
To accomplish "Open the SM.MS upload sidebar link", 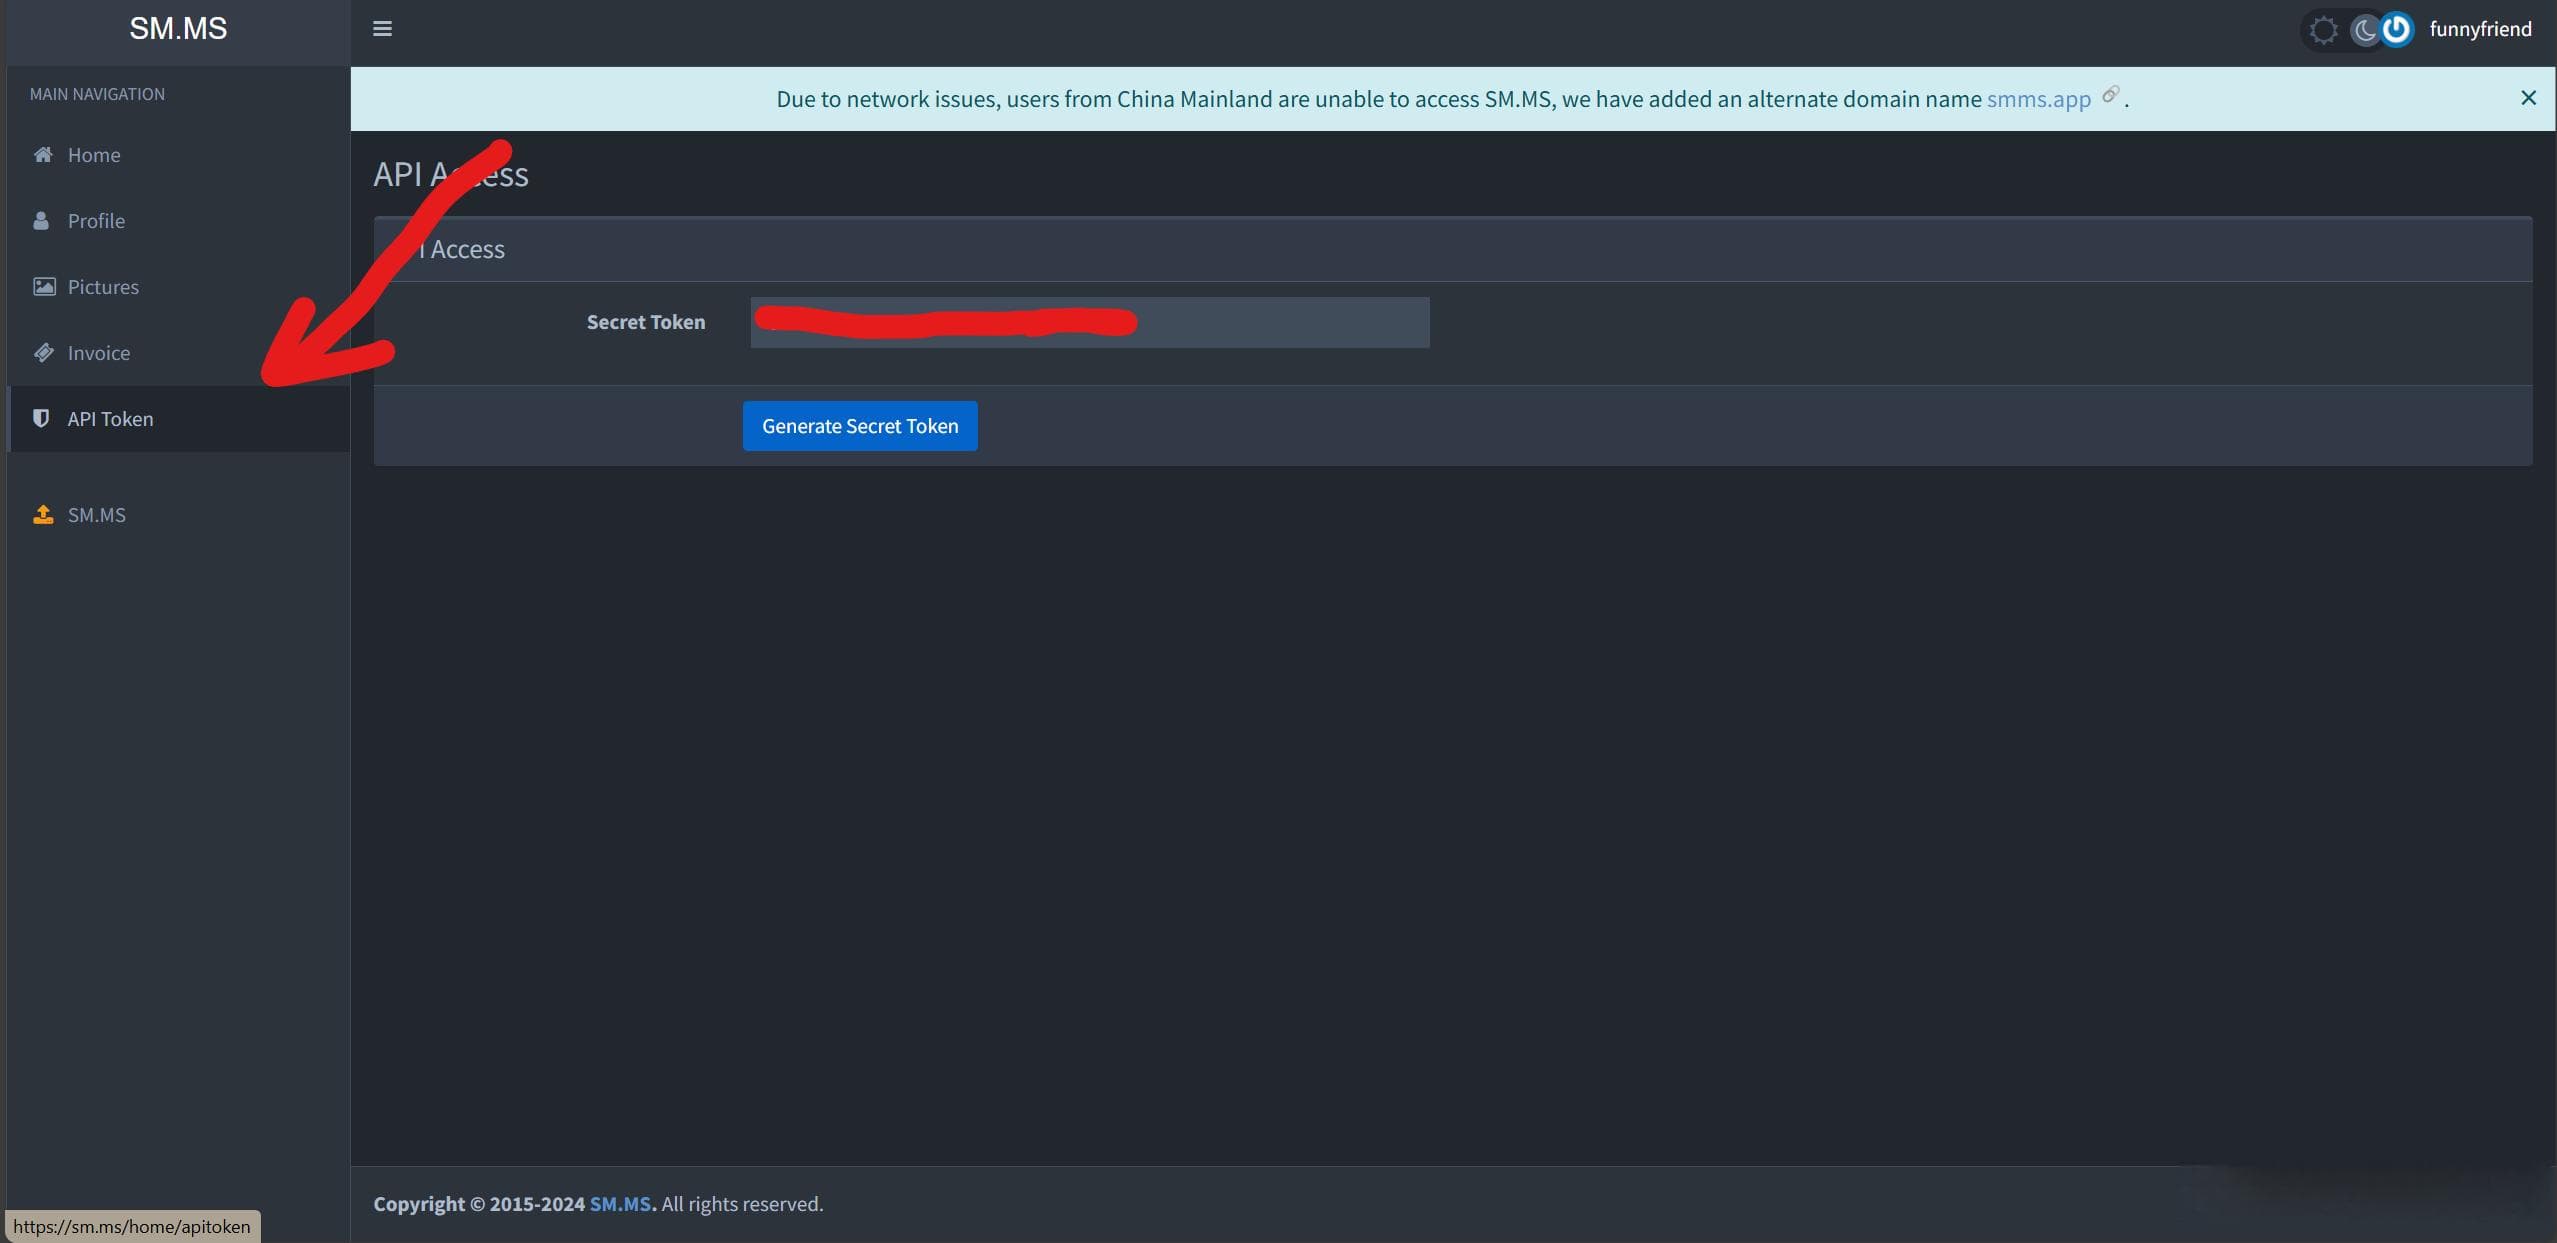I will (x=178, y=515).
